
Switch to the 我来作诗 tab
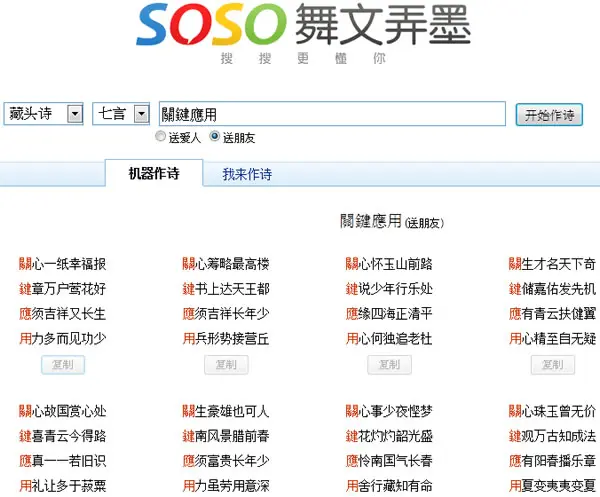(247, 174)
